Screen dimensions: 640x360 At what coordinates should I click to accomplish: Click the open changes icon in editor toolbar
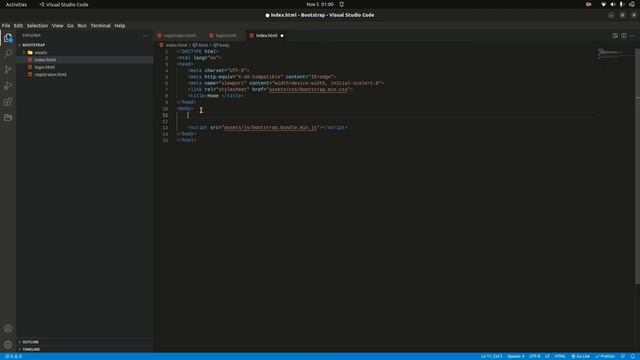pos(615,36)
